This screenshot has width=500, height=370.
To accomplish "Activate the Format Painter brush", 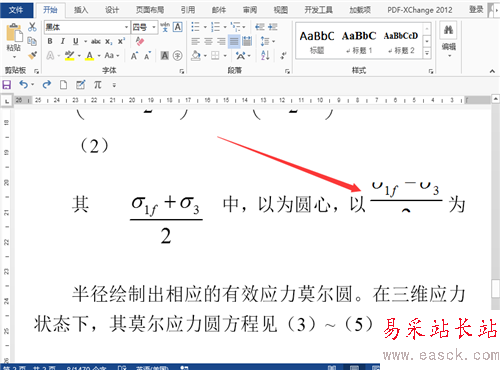I will [32, 55].
